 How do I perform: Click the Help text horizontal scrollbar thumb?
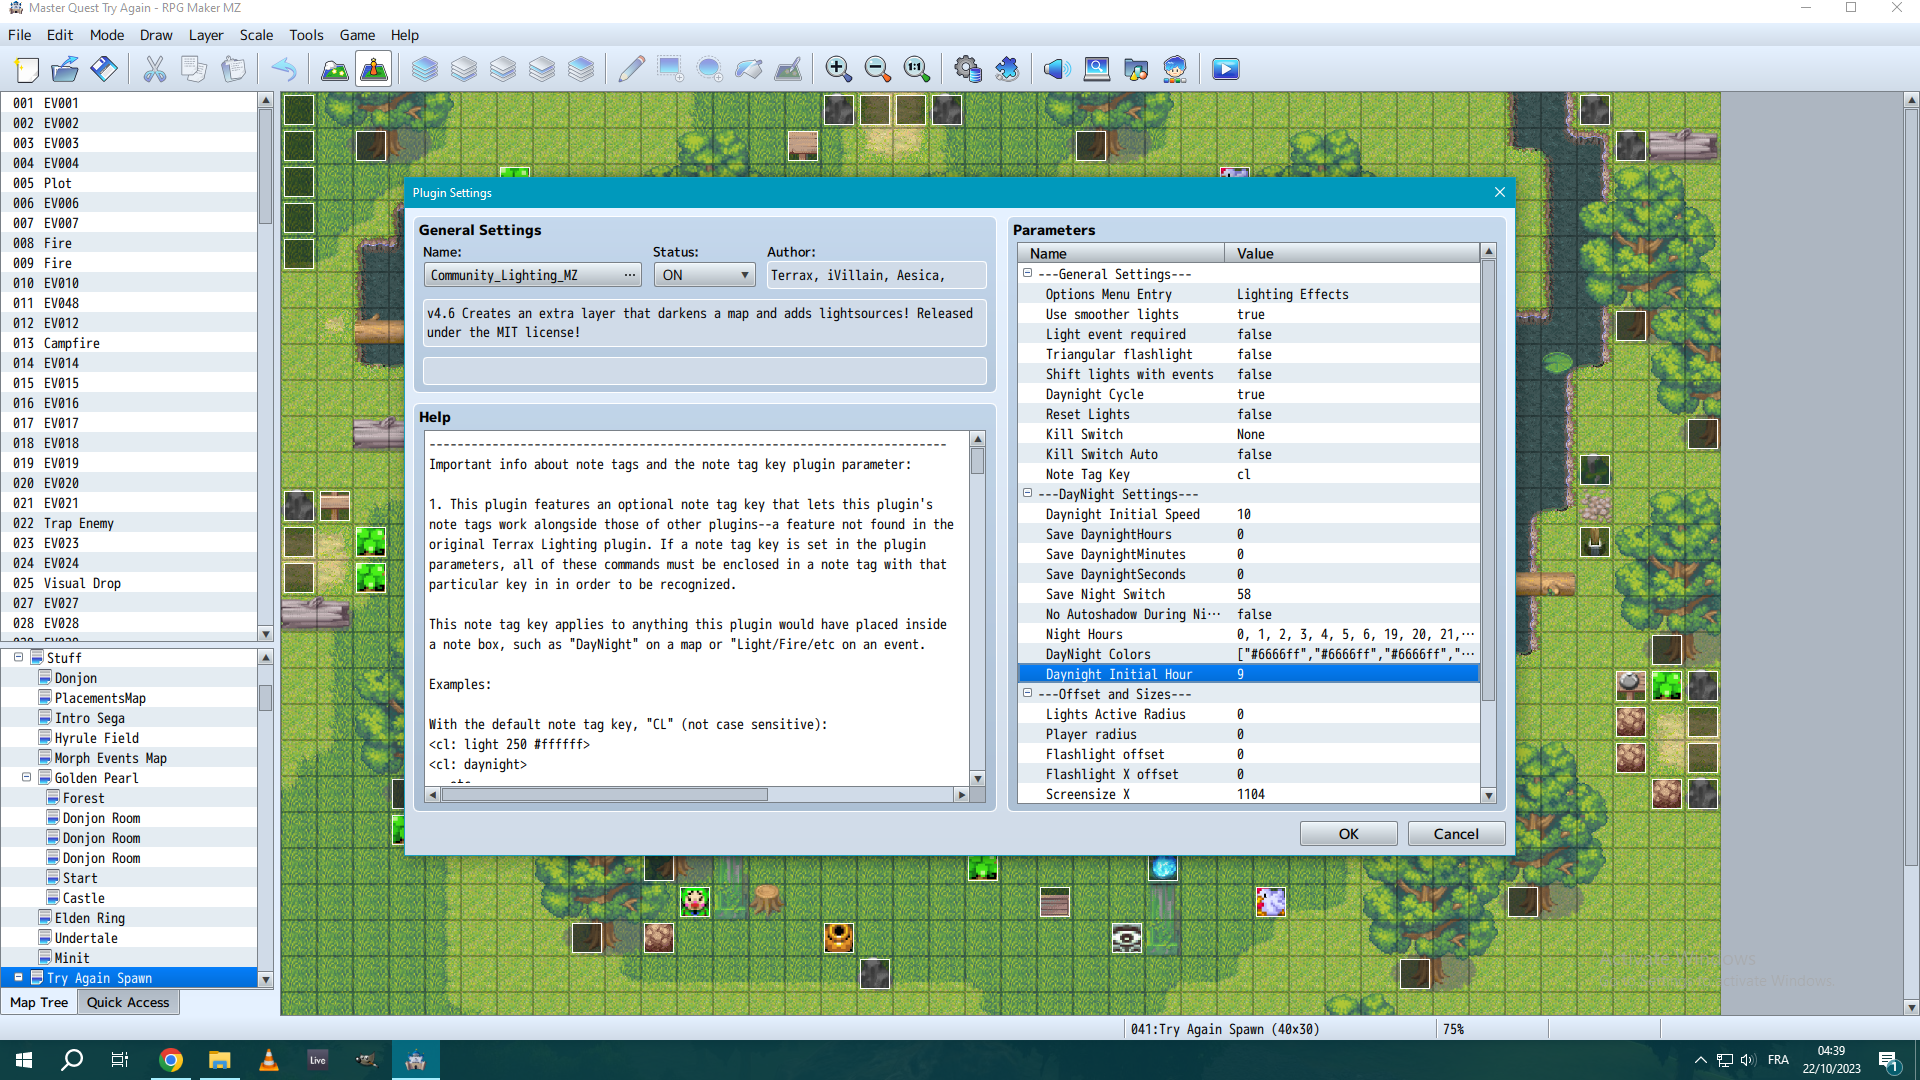[604, 795]
